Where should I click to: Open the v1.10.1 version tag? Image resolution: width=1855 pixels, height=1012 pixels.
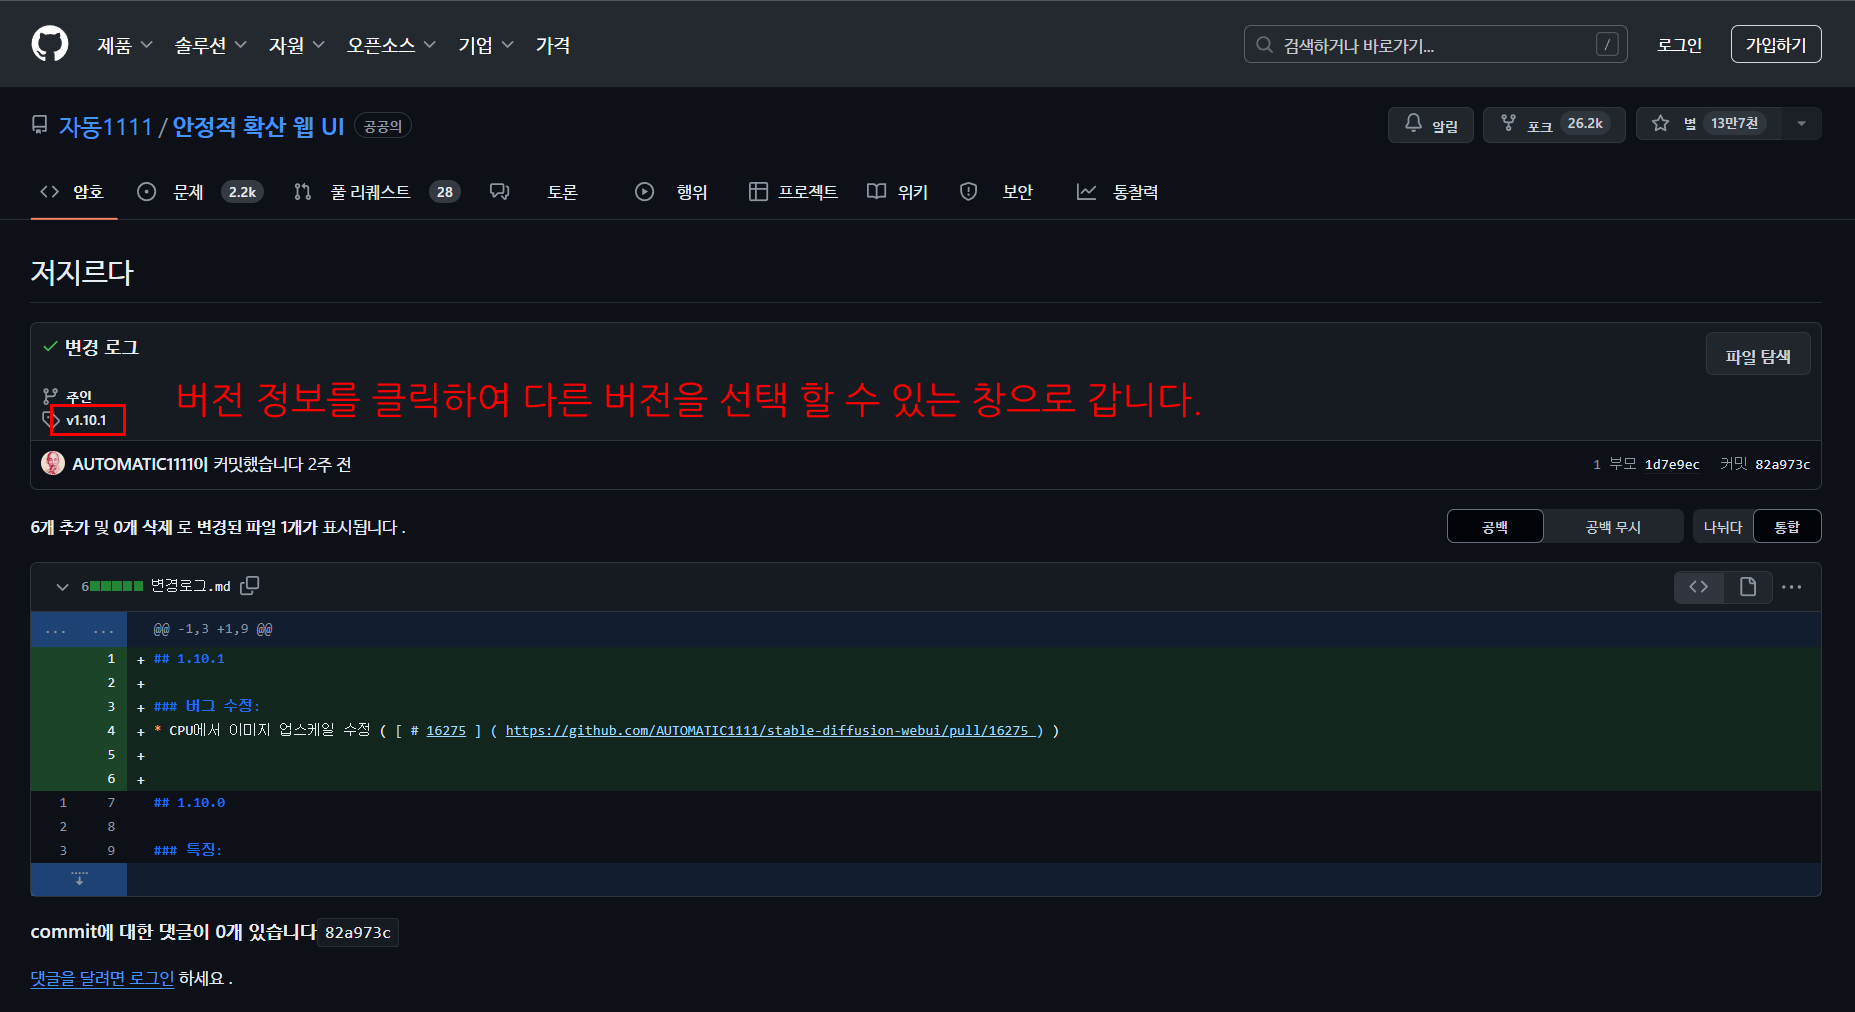(86, 421)
